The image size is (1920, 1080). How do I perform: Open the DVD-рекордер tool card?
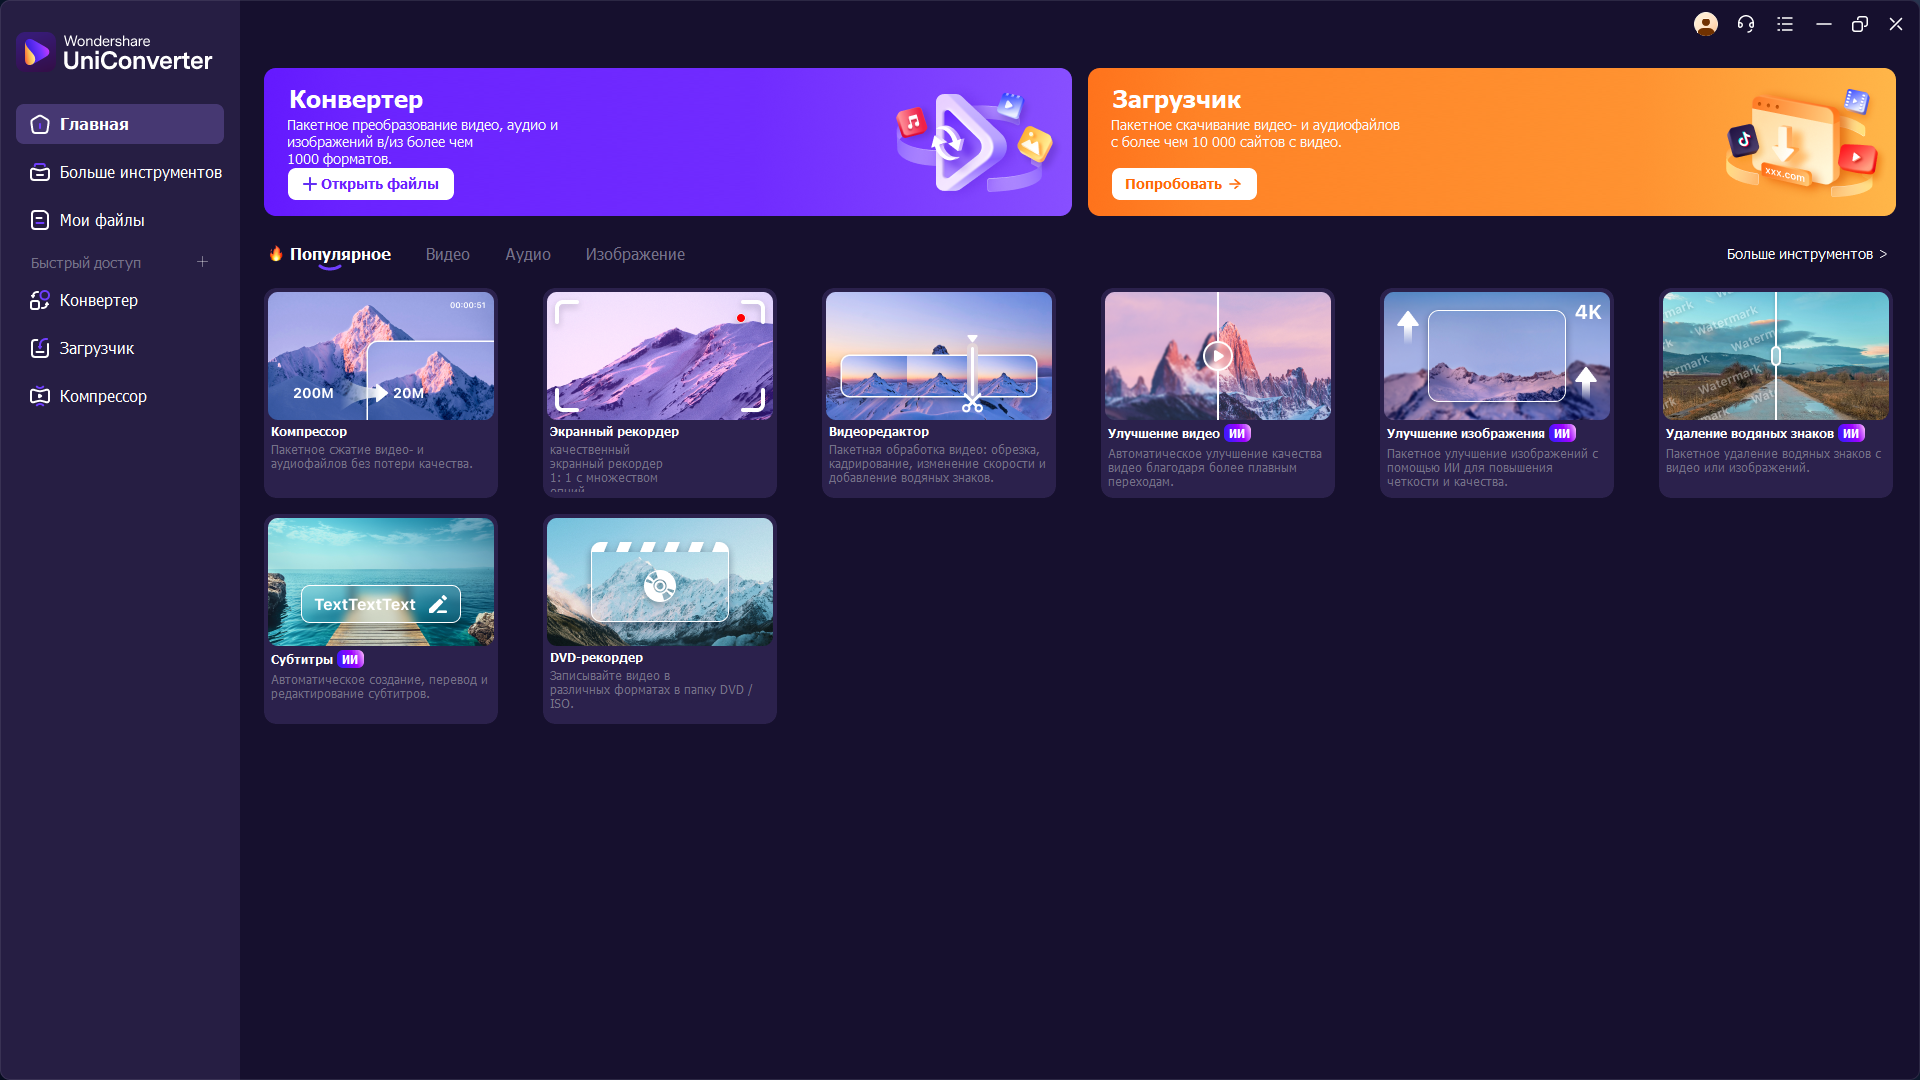pos(659,618)
